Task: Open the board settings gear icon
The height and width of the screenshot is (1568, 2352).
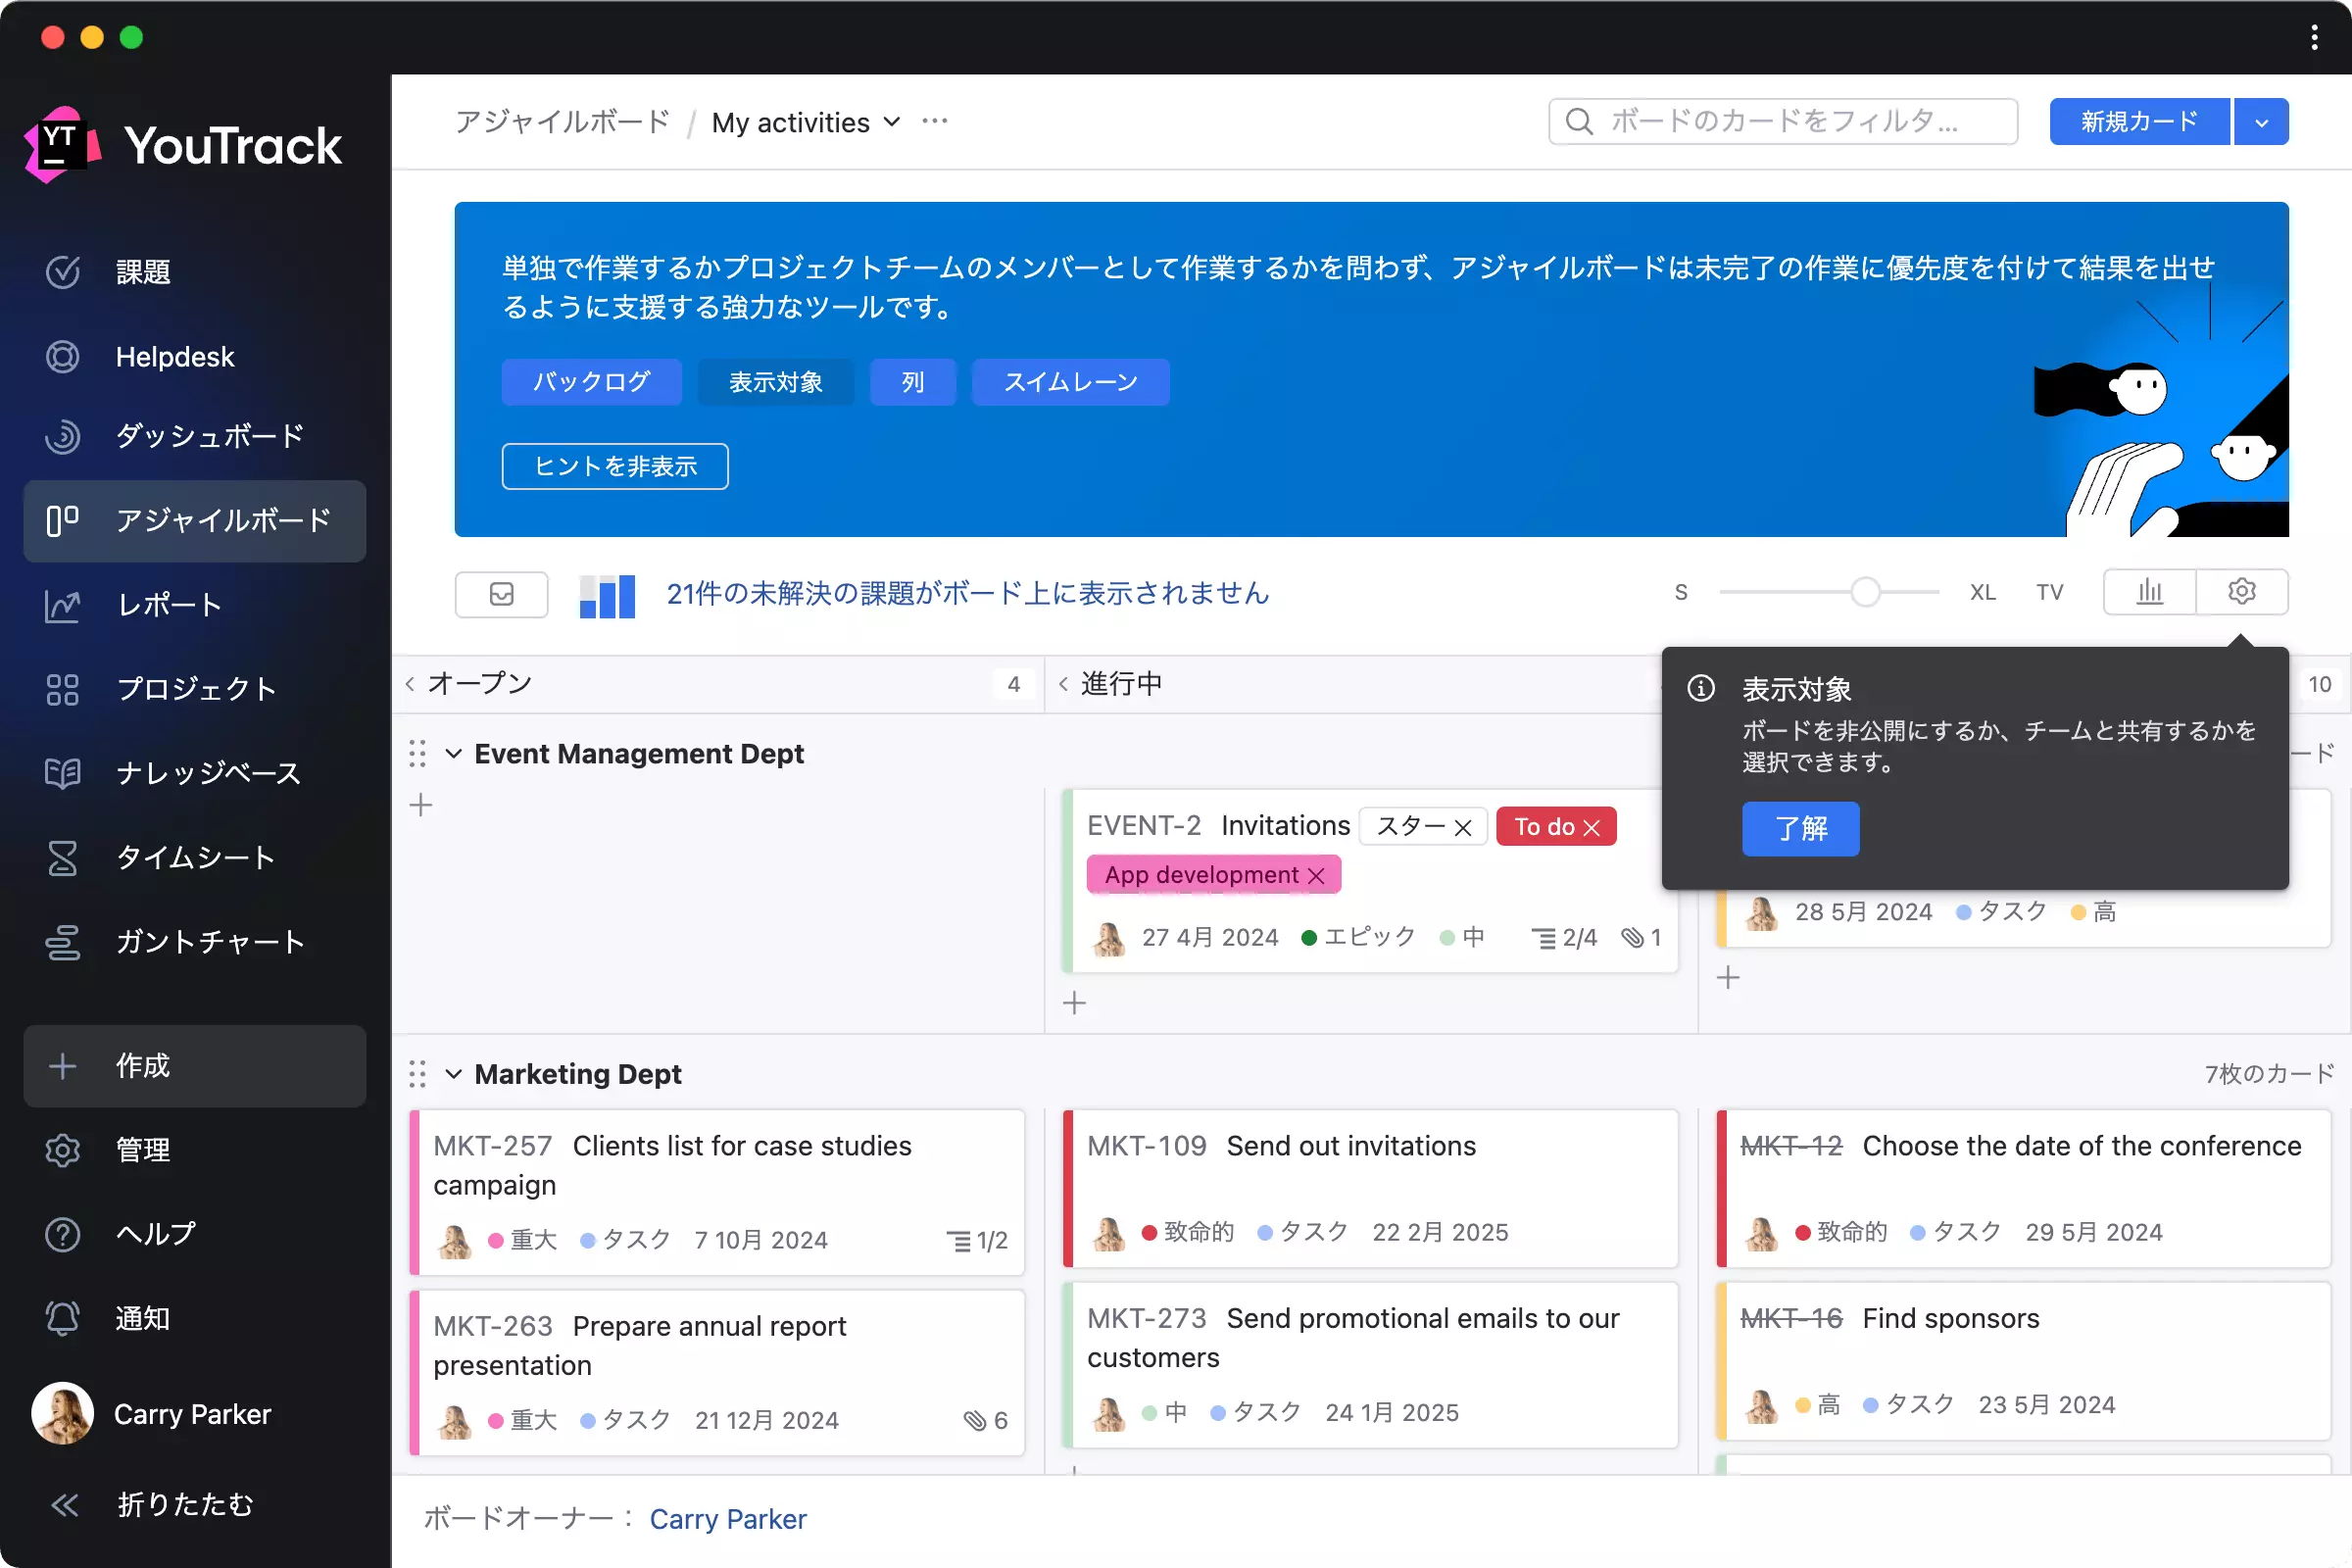Action: [x=2241, y=592]
